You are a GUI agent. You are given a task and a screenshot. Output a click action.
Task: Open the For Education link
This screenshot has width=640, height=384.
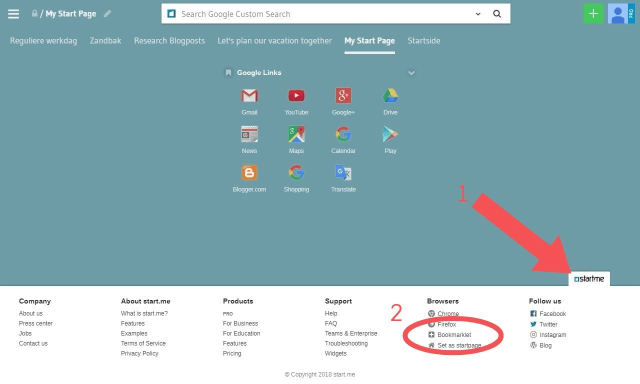click(241, 333)
